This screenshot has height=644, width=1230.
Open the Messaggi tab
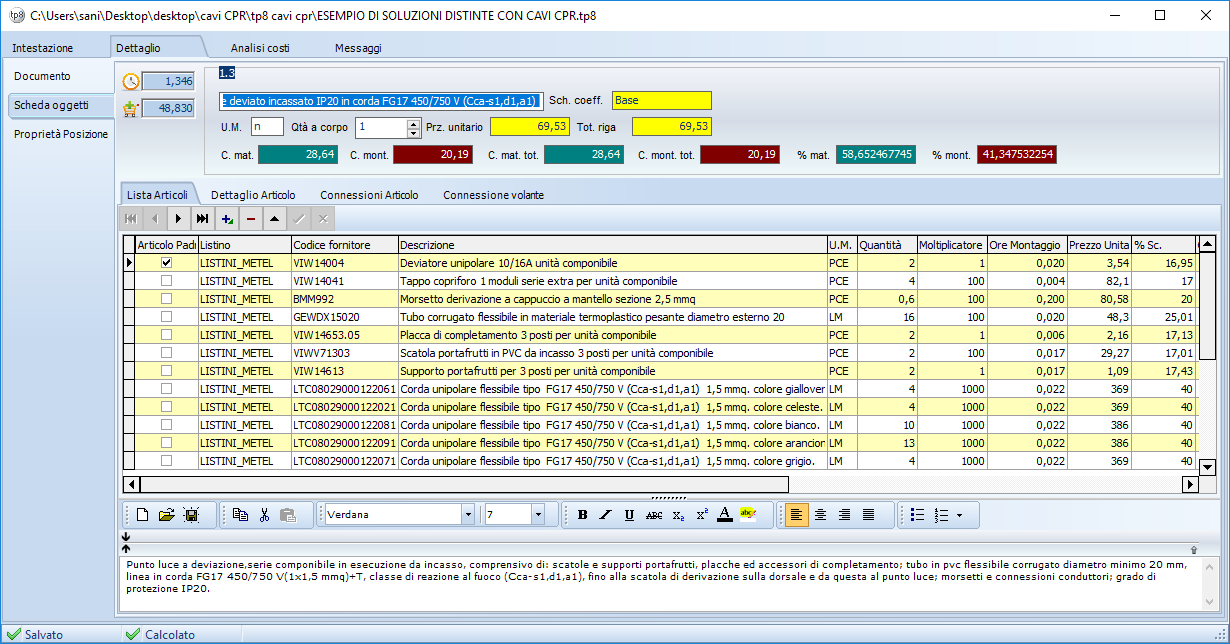pos(358,48)
